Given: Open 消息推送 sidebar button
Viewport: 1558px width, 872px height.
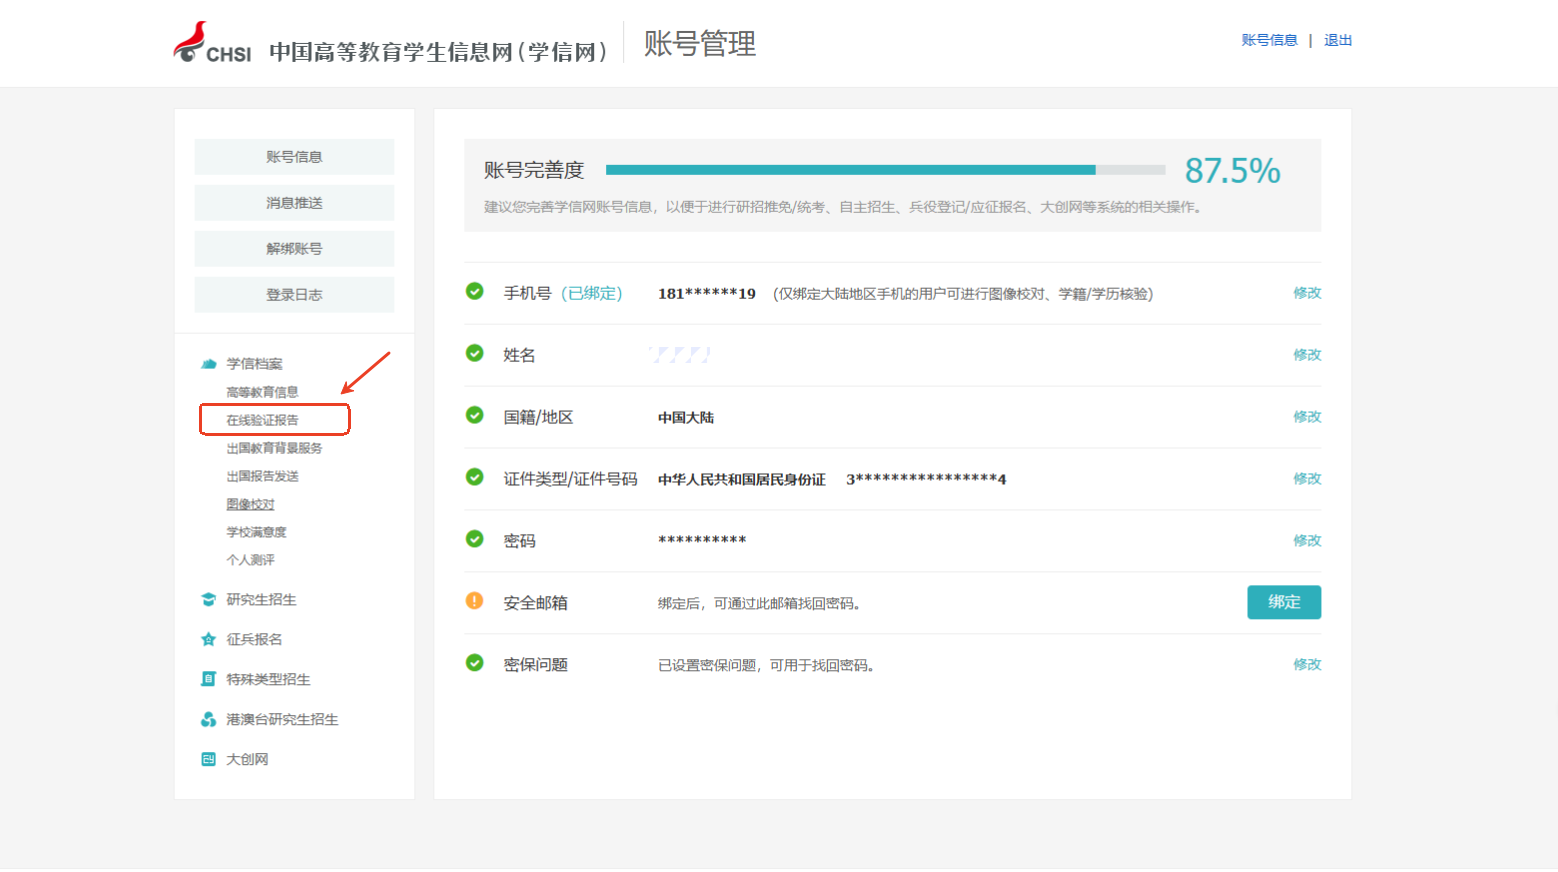Looking at the screenshot, I should [x=294, y=203].
